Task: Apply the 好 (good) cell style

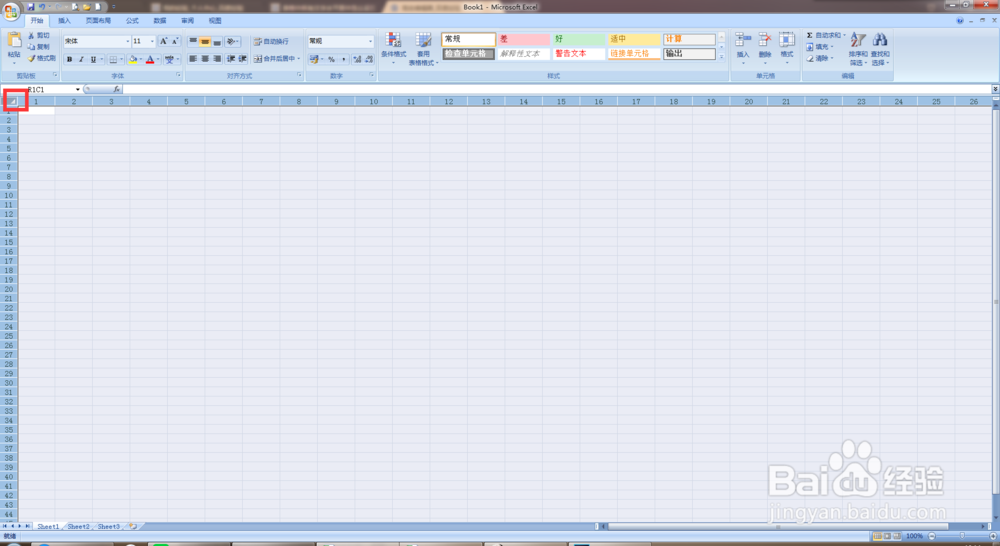Action: tap(578, 40)
